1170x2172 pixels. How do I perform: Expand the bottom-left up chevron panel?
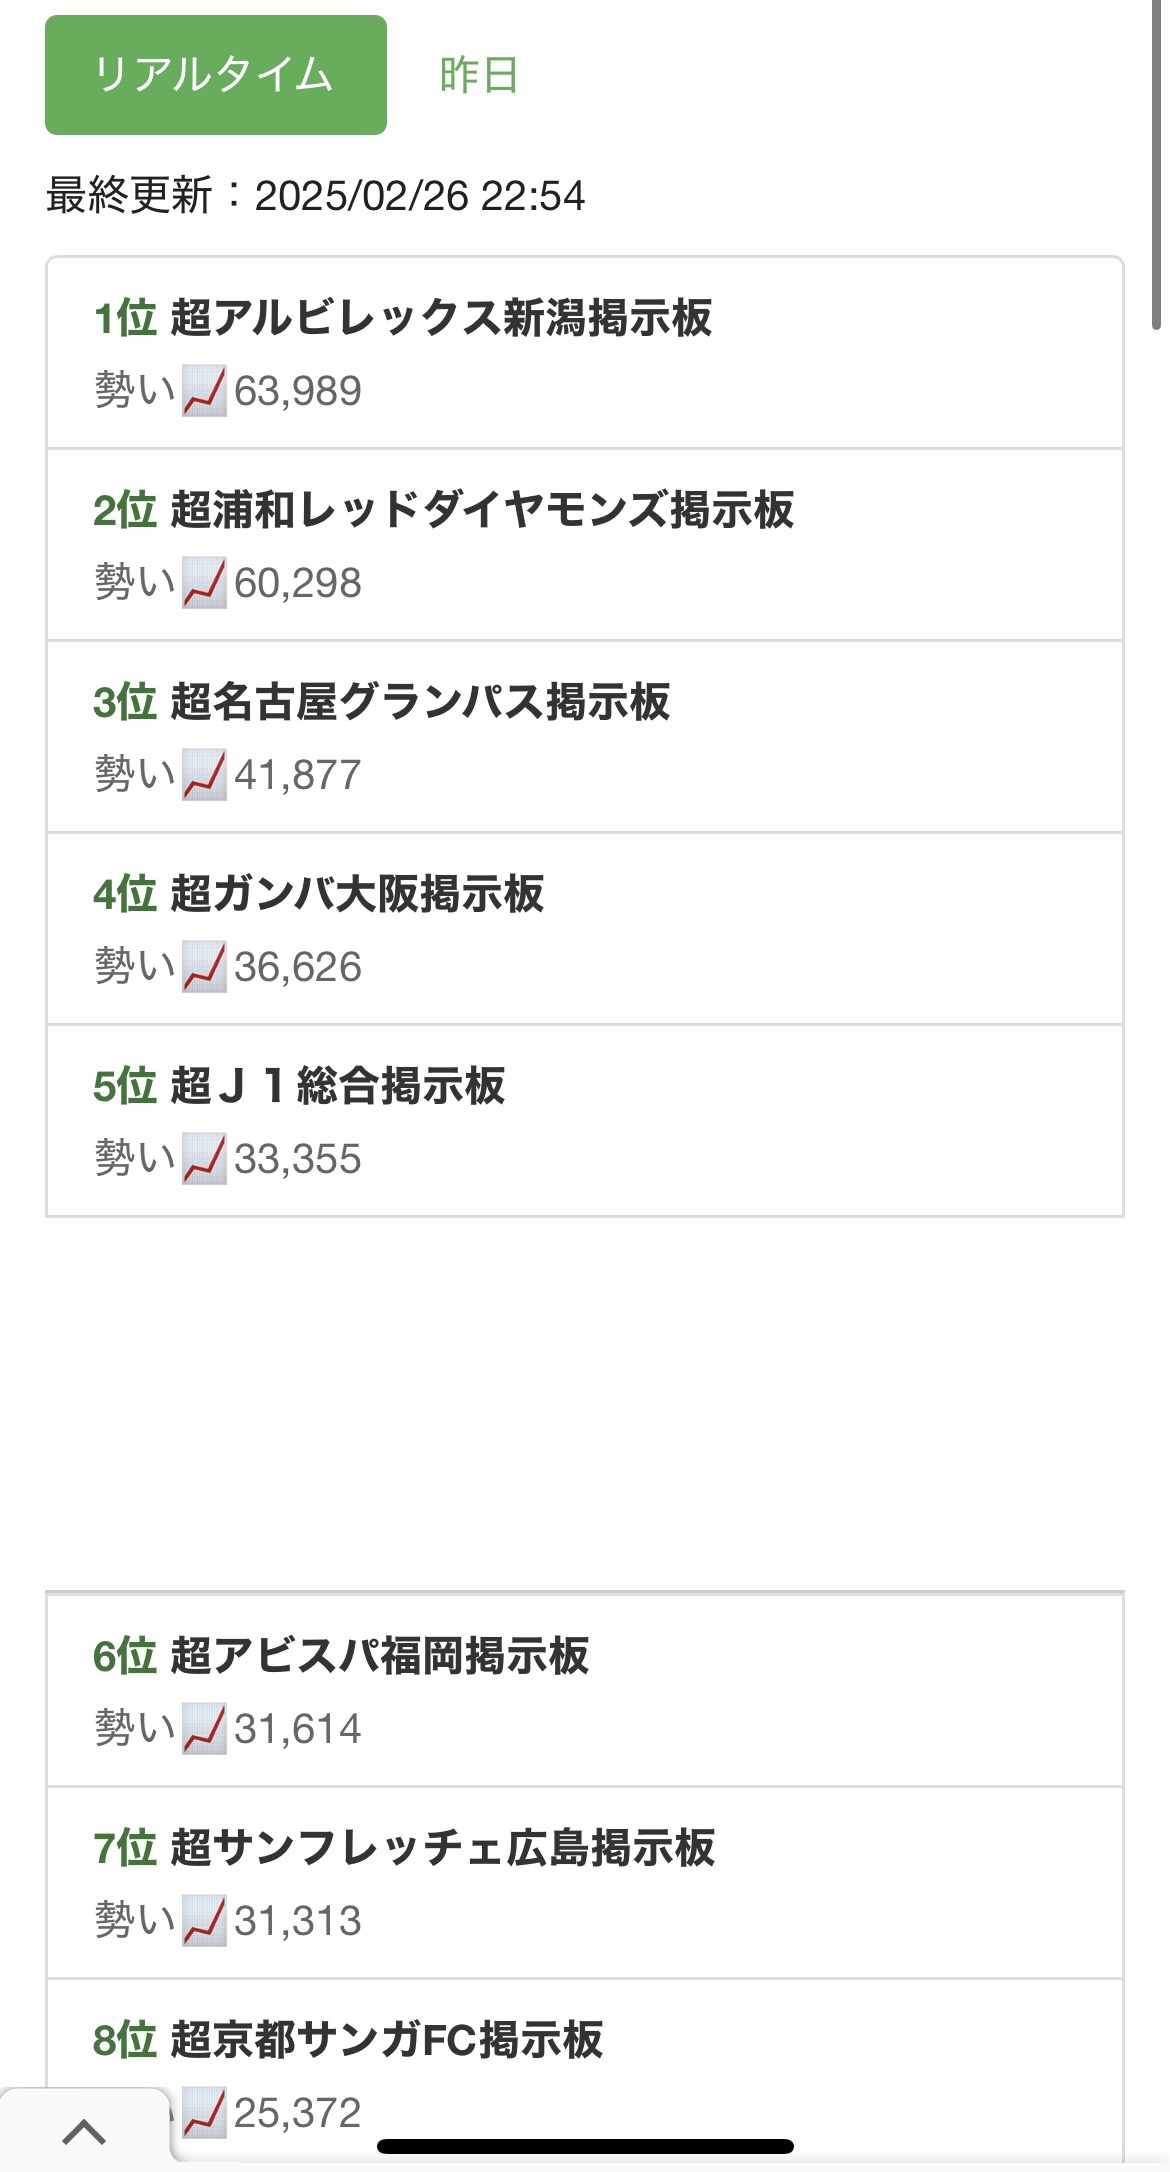[x=84, y=2132]
